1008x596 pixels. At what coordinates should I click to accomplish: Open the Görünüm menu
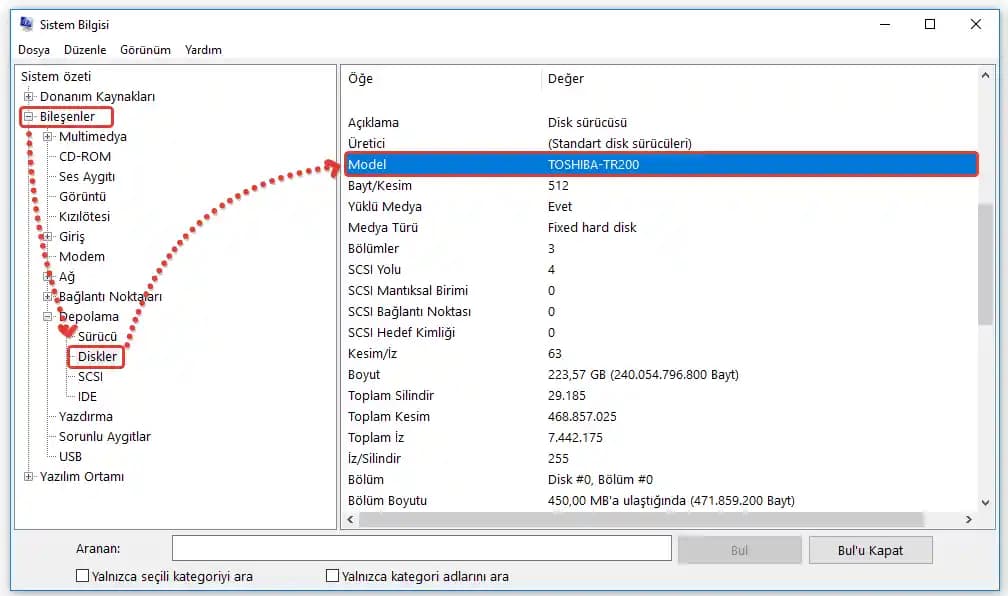tap(145, 50)
